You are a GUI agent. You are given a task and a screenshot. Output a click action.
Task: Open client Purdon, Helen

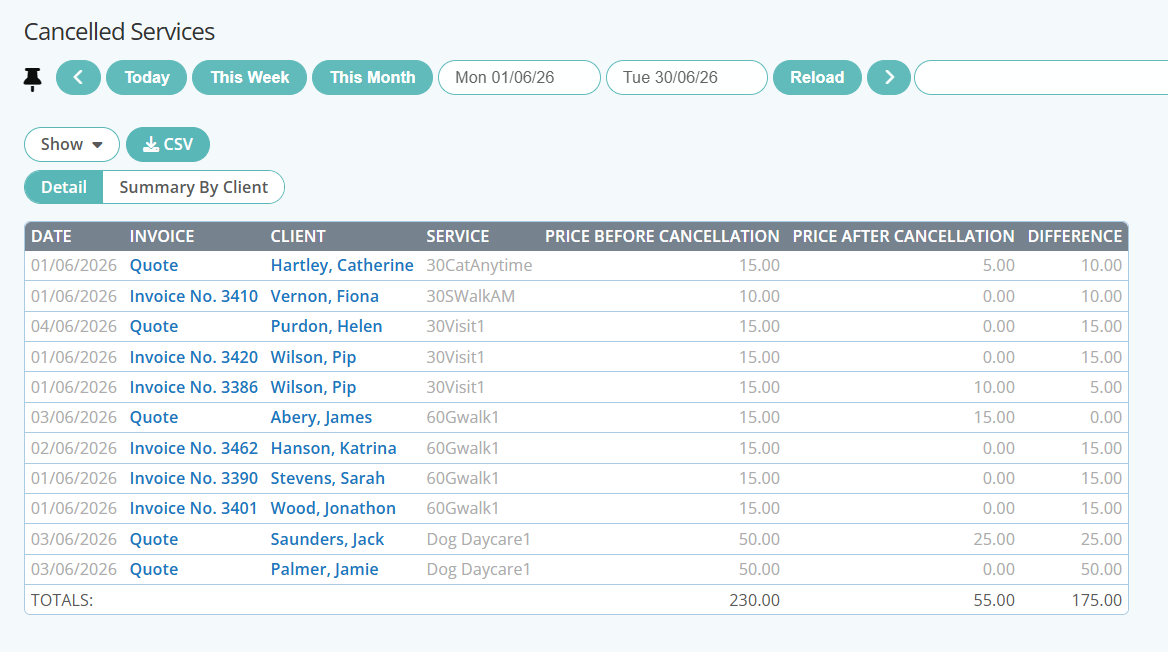point(326,326)
